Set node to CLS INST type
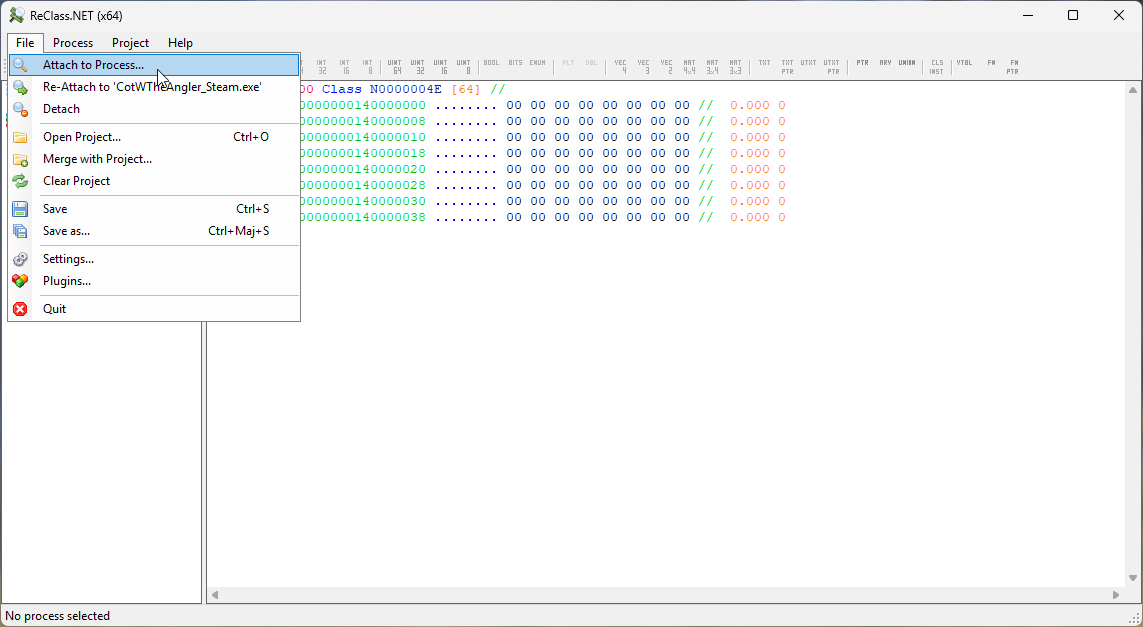This screenshot has width=1143, height=627. point(937,67)
